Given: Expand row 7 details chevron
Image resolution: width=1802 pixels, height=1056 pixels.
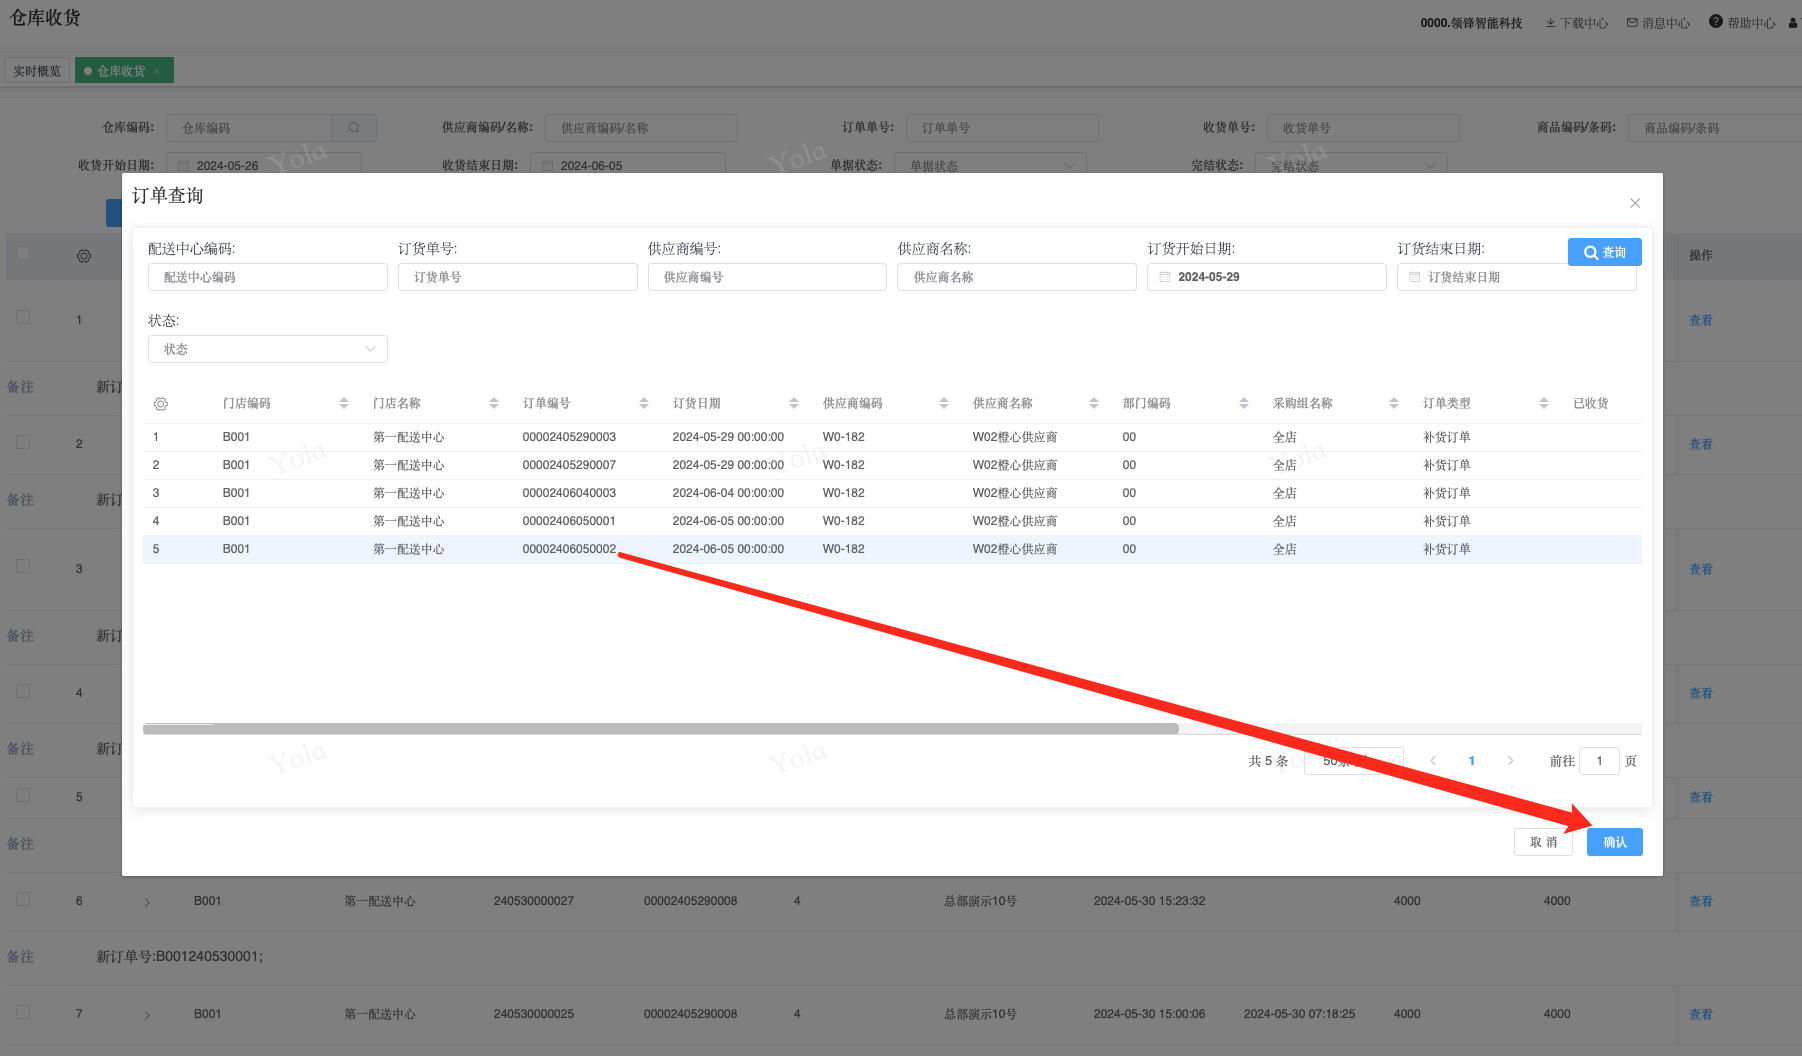Looking at the screenshot, I should point(147,1015).
